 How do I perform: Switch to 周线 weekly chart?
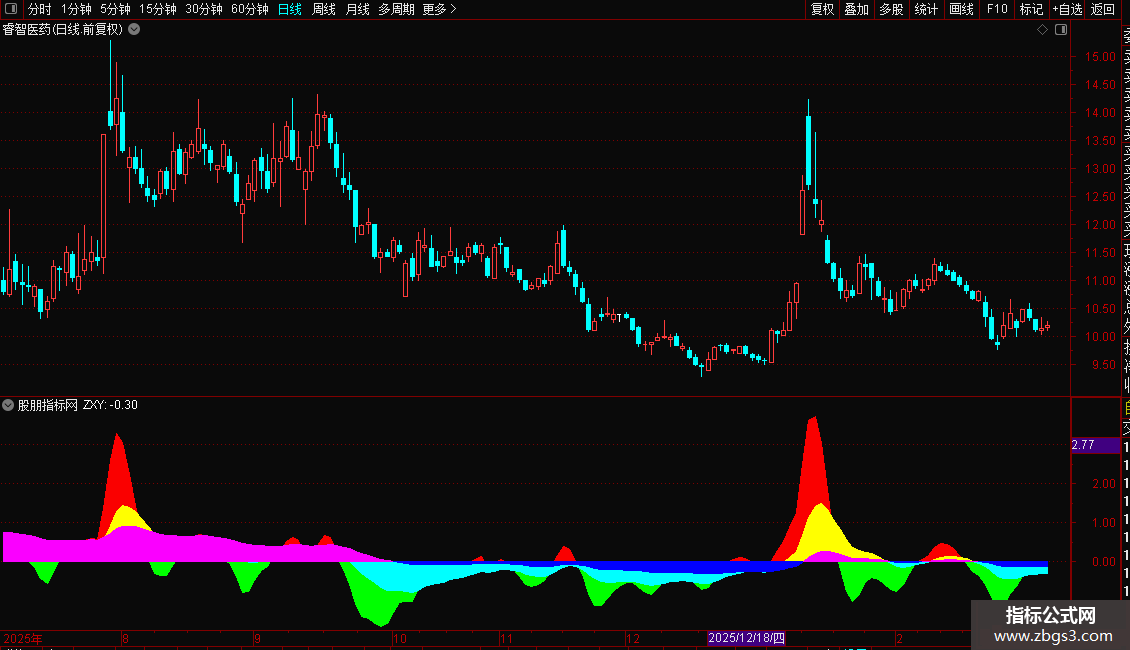point(324,9)
